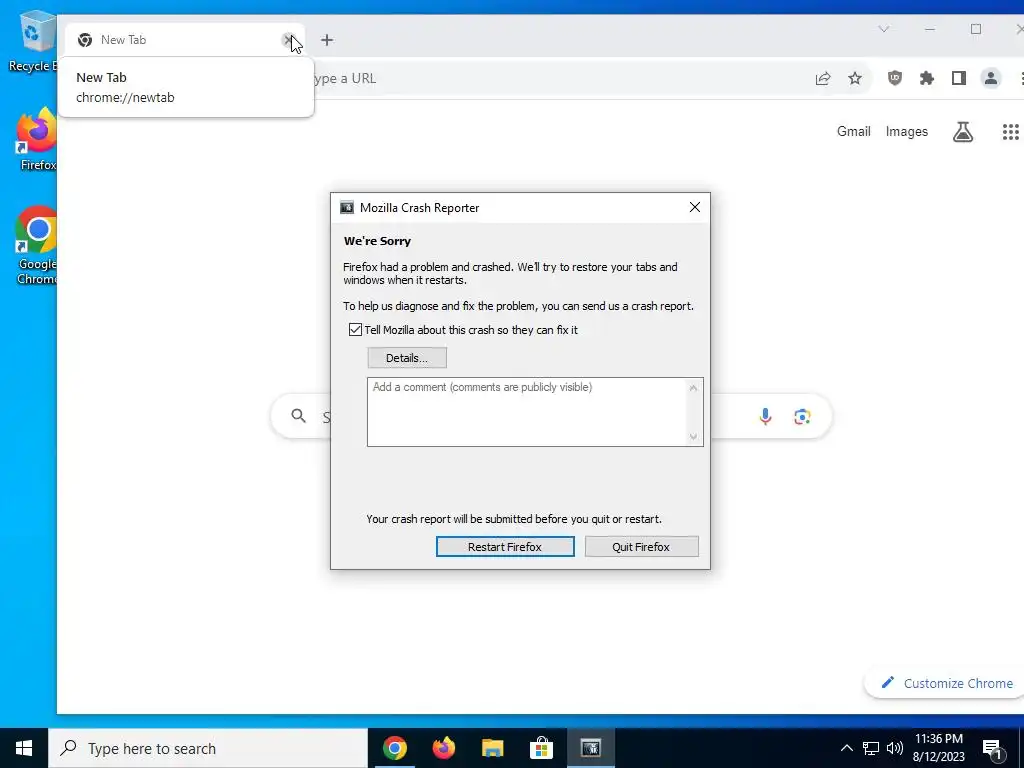Open the Search Labs flask icon
Image resolution: width=1024 pixels, height=768 pixels.
pyautogui.click(x=963, y=132)
